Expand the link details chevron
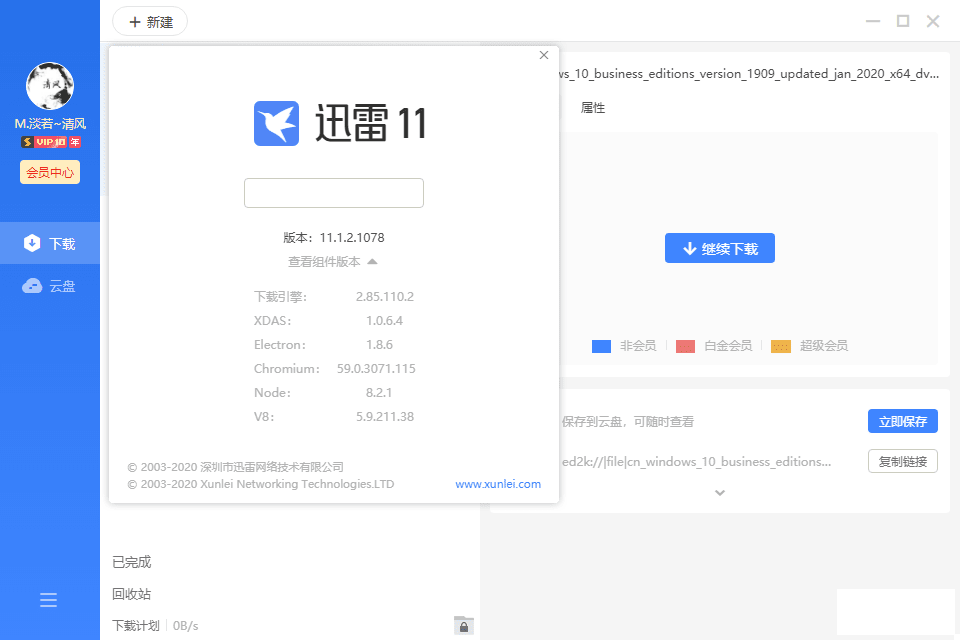Screen dimensions: 960x640 [x=720, y=492]
